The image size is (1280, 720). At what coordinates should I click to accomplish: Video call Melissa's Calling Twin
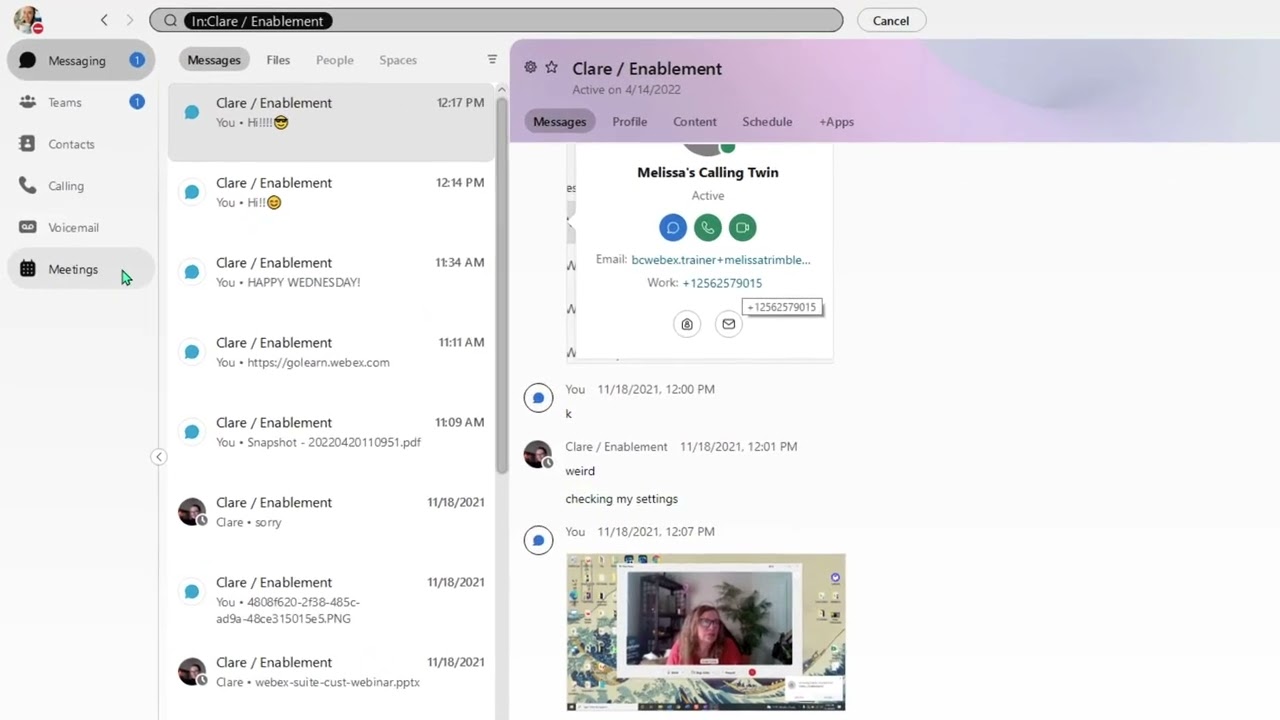(743, 228)
